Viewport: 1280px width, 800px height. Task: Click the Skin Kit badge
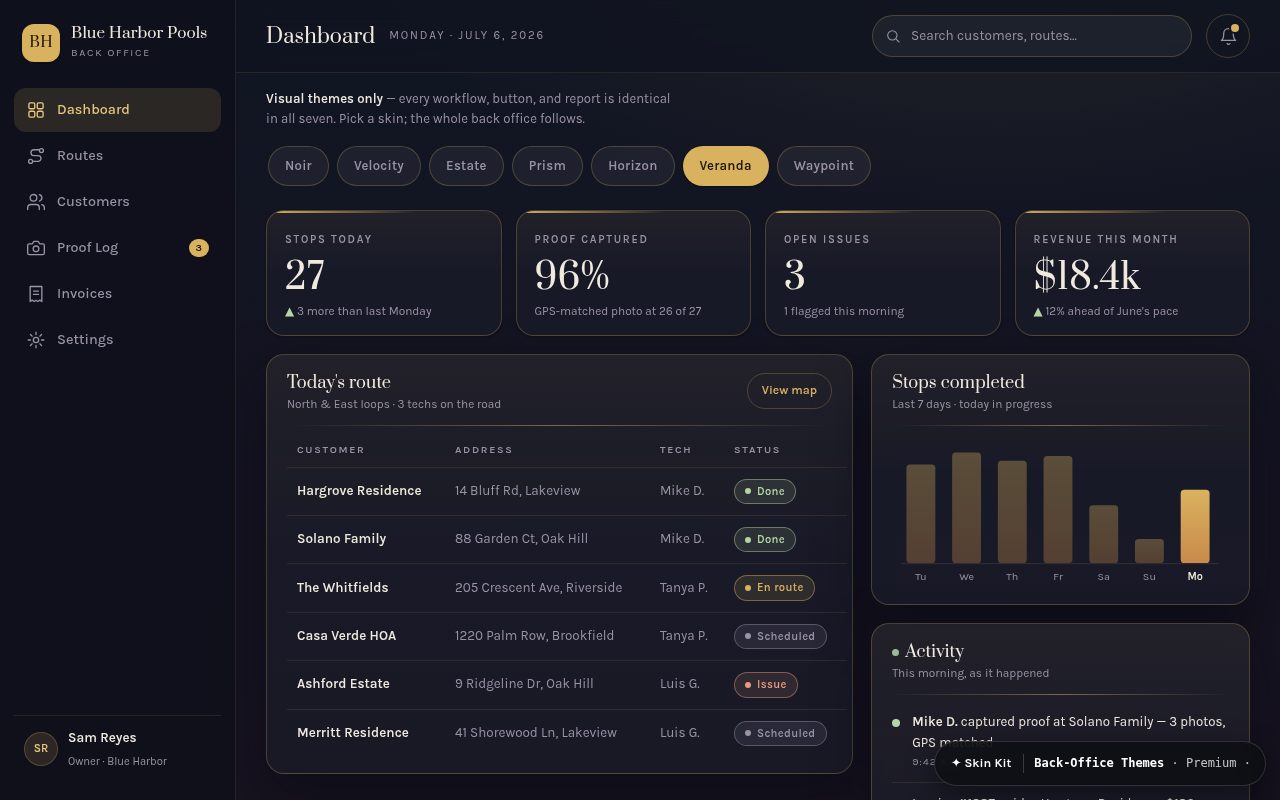pyautogui.click(x=981, y=763)
